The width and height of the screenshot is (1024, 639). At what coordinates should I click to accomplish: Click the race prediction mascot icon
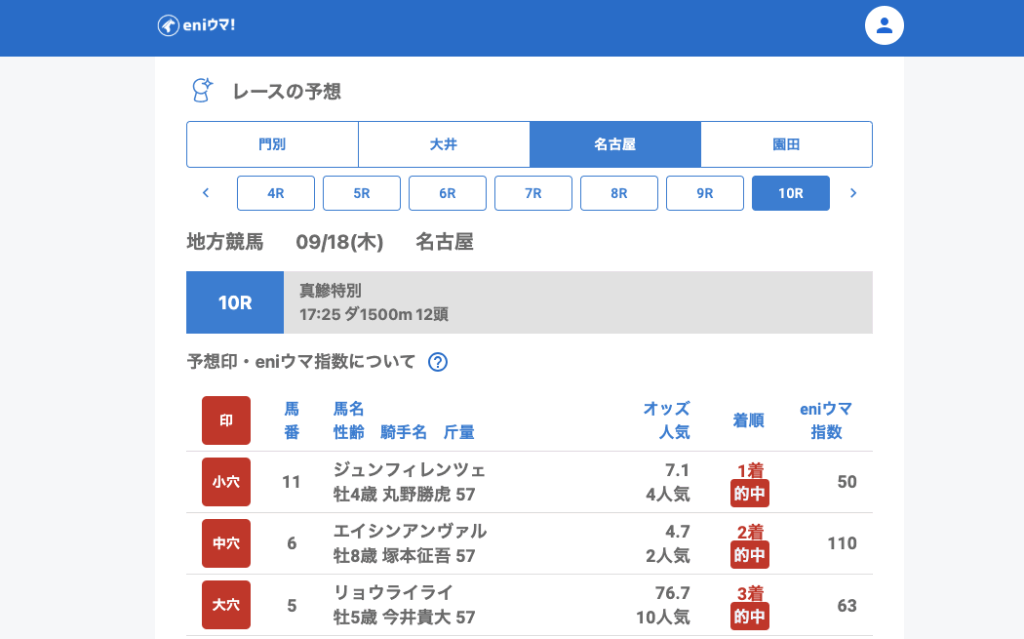(203, 91)
